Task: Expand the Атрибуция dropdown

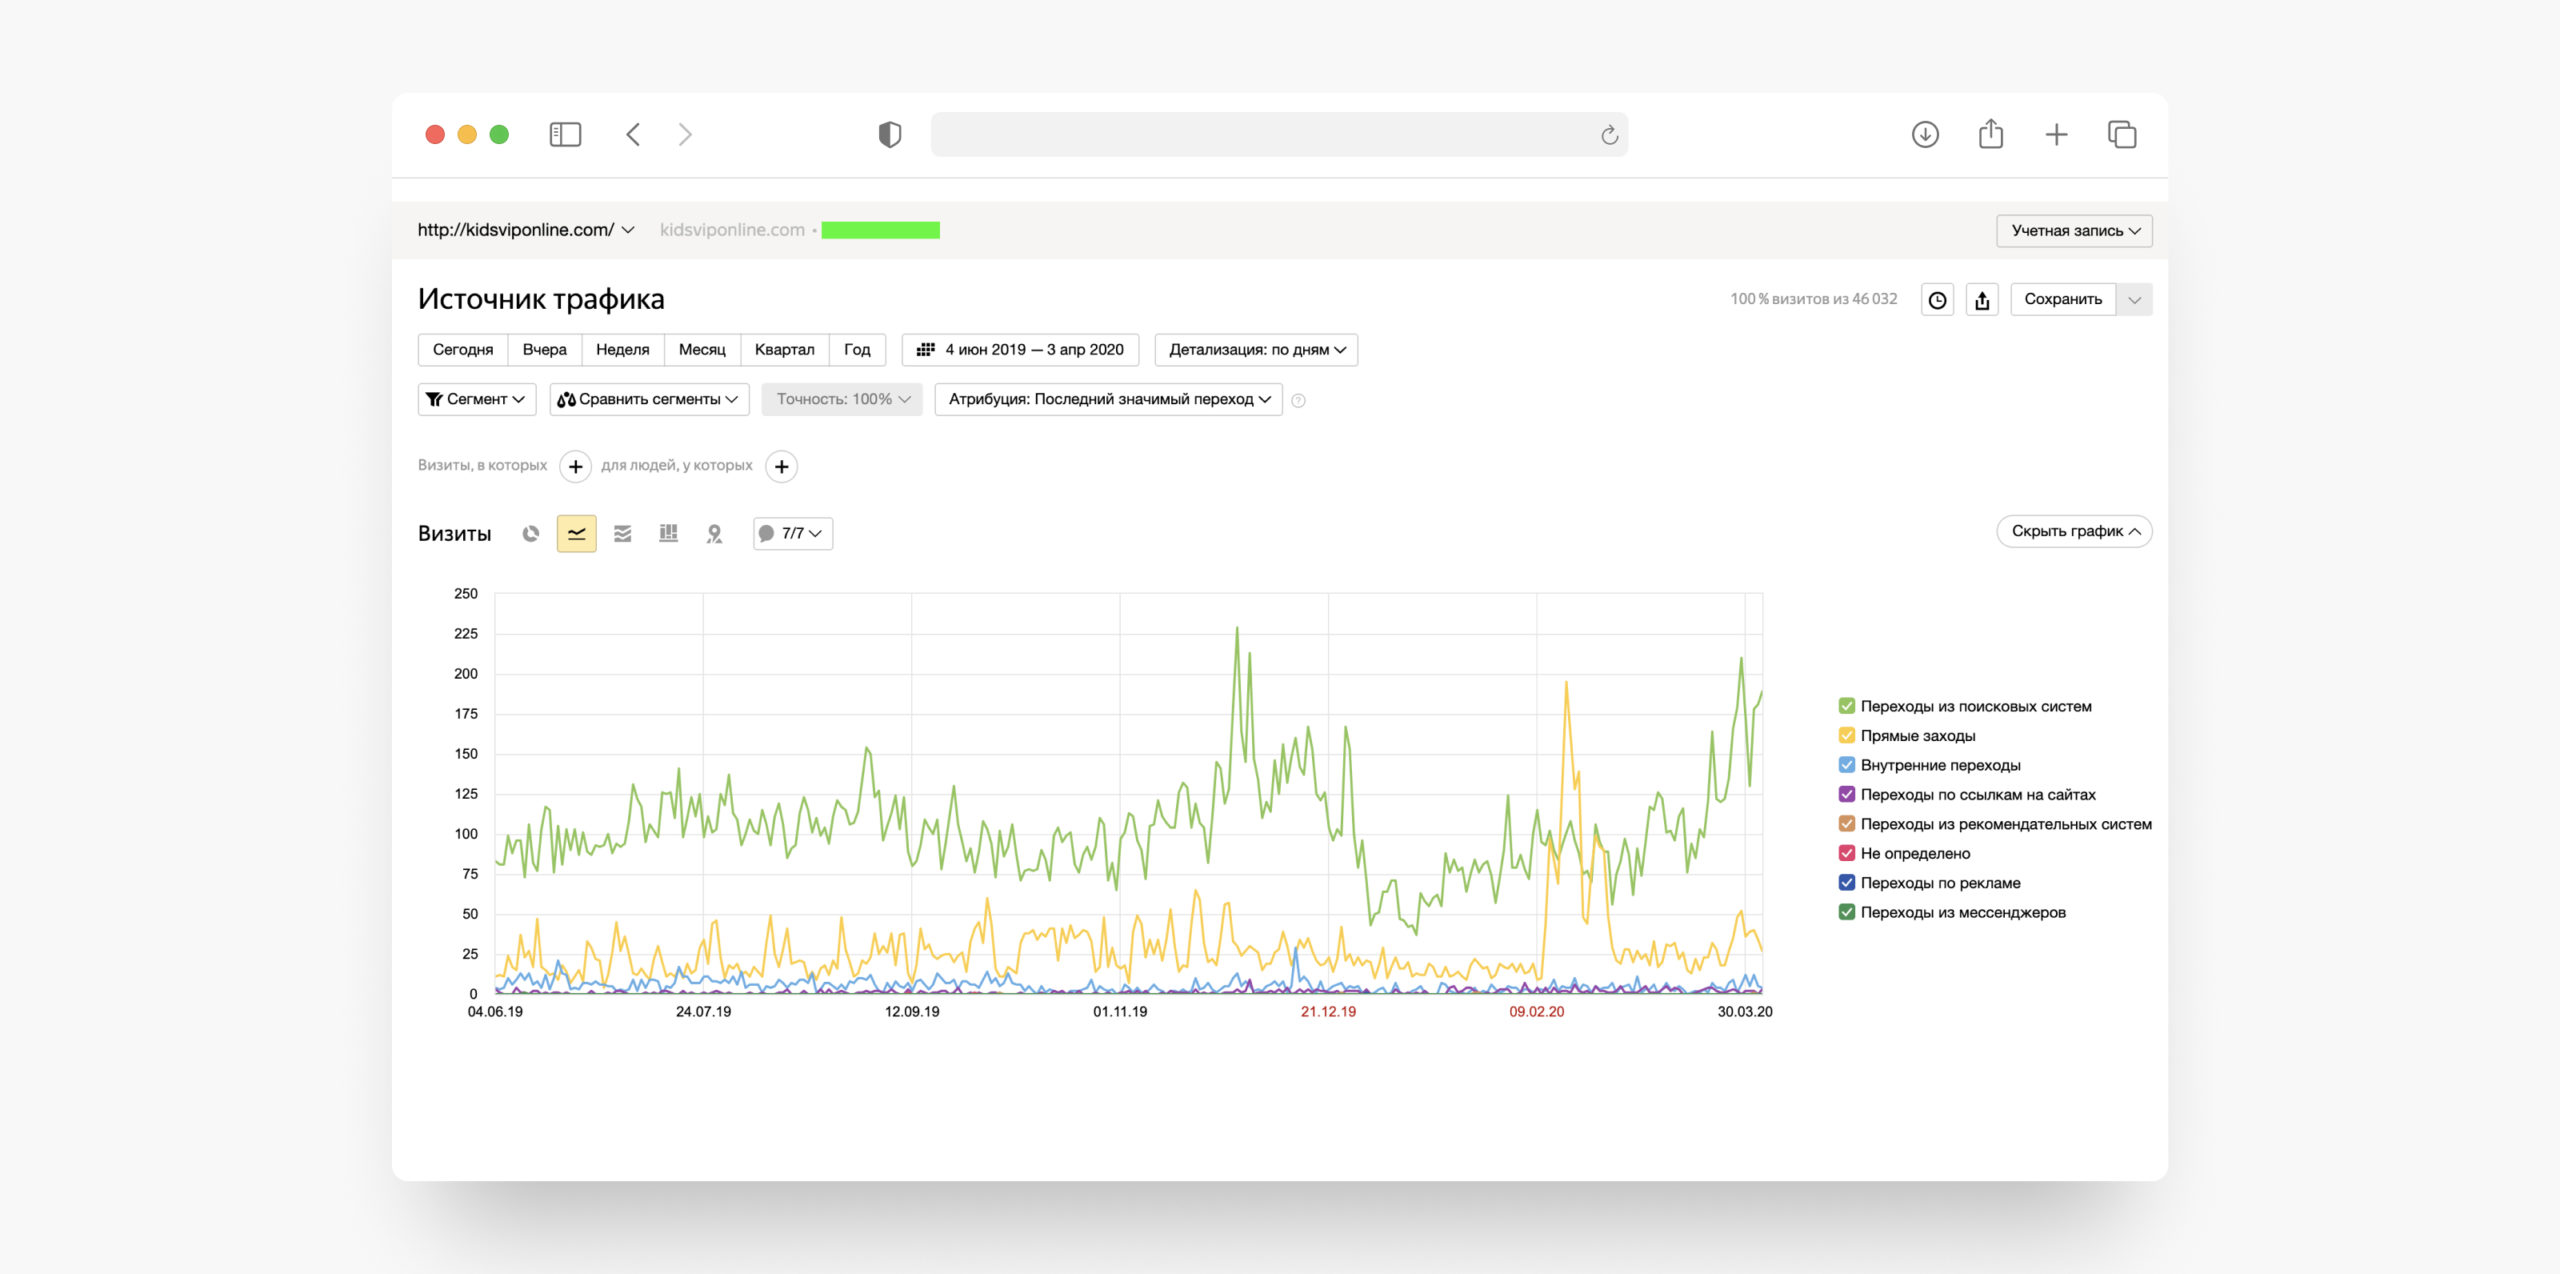Action: pyautogui.click(x=1108, y=399)
